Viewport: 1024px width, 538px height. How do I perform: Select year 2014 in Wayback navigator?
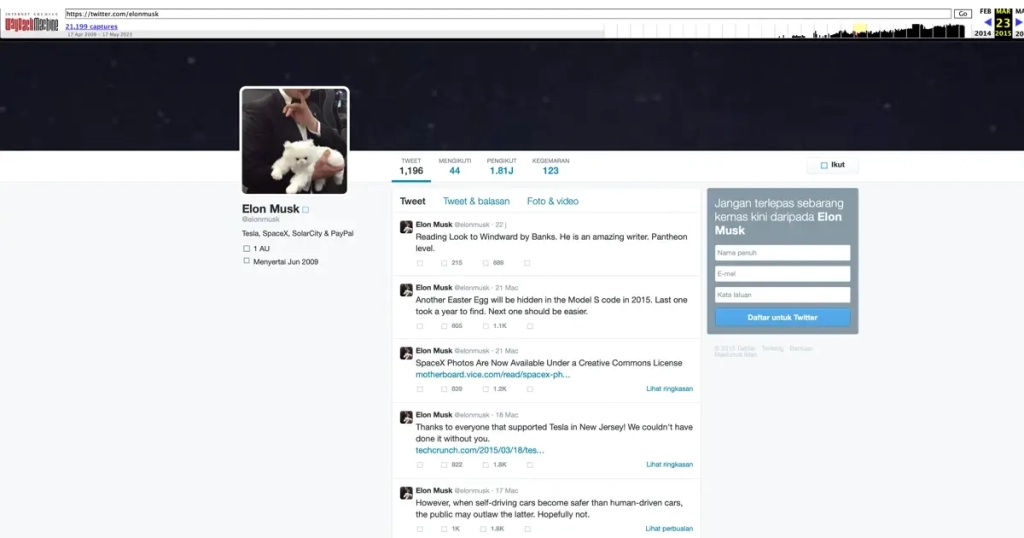[x=983, y=33]
